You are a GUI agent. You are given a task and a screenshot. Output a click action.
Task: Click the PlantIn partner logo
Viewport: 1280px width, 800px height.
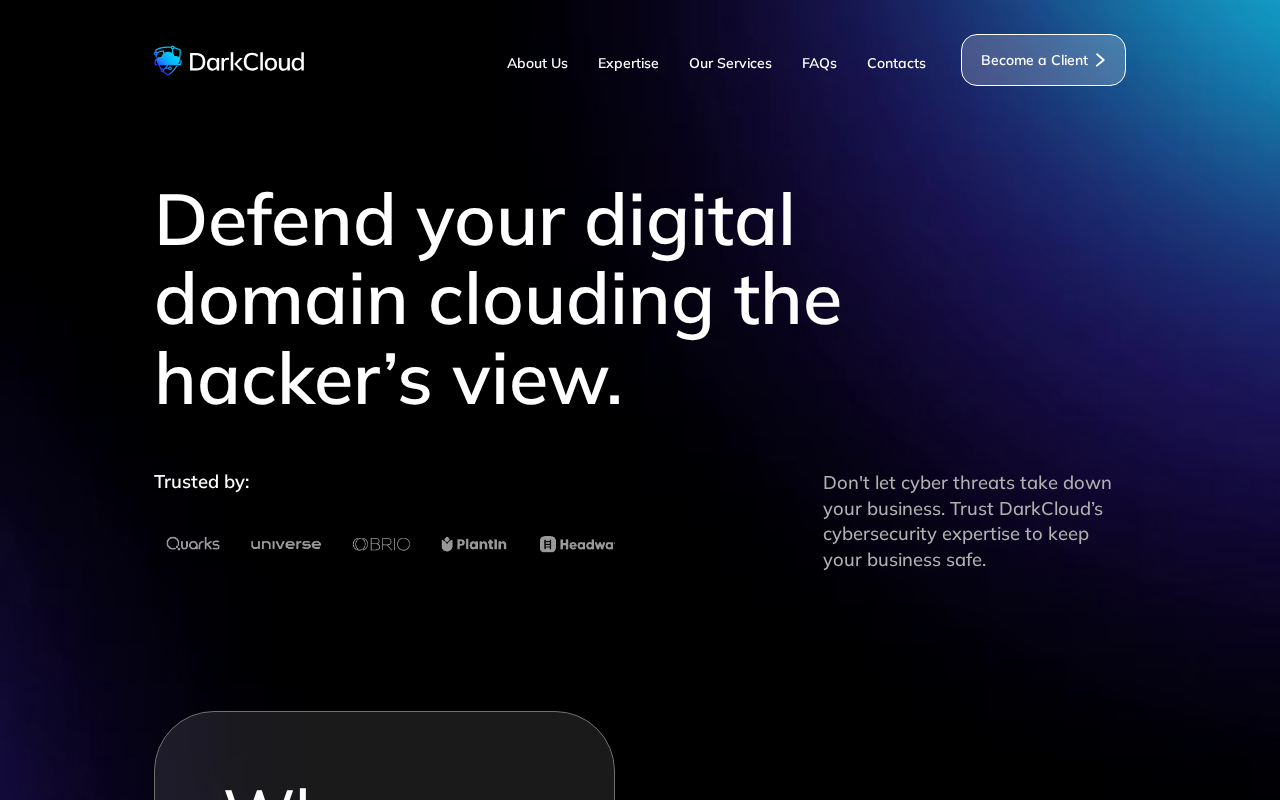point(474,544)
